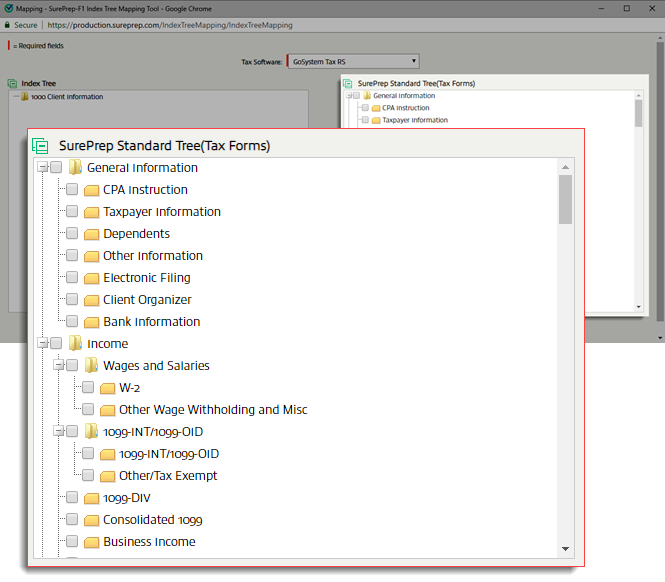The height and width of the screenshot is (582, 665).
Task: Open the Tax Software dropdown
Action: pyautogui.click(x=353, y=61)
